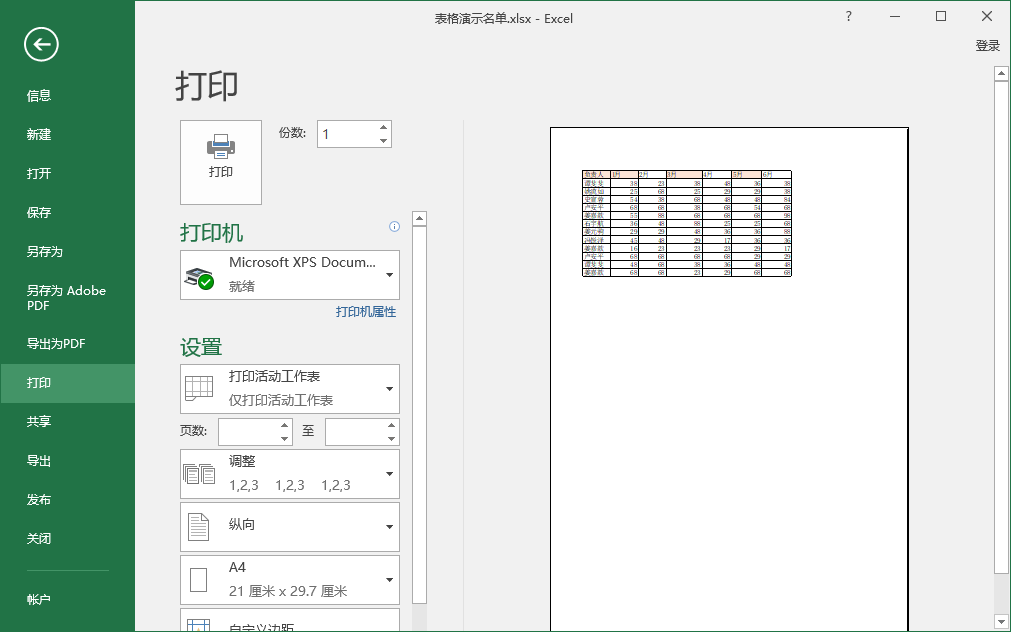Click the portrait page icon beside 纵向

(x=199, y=527)
